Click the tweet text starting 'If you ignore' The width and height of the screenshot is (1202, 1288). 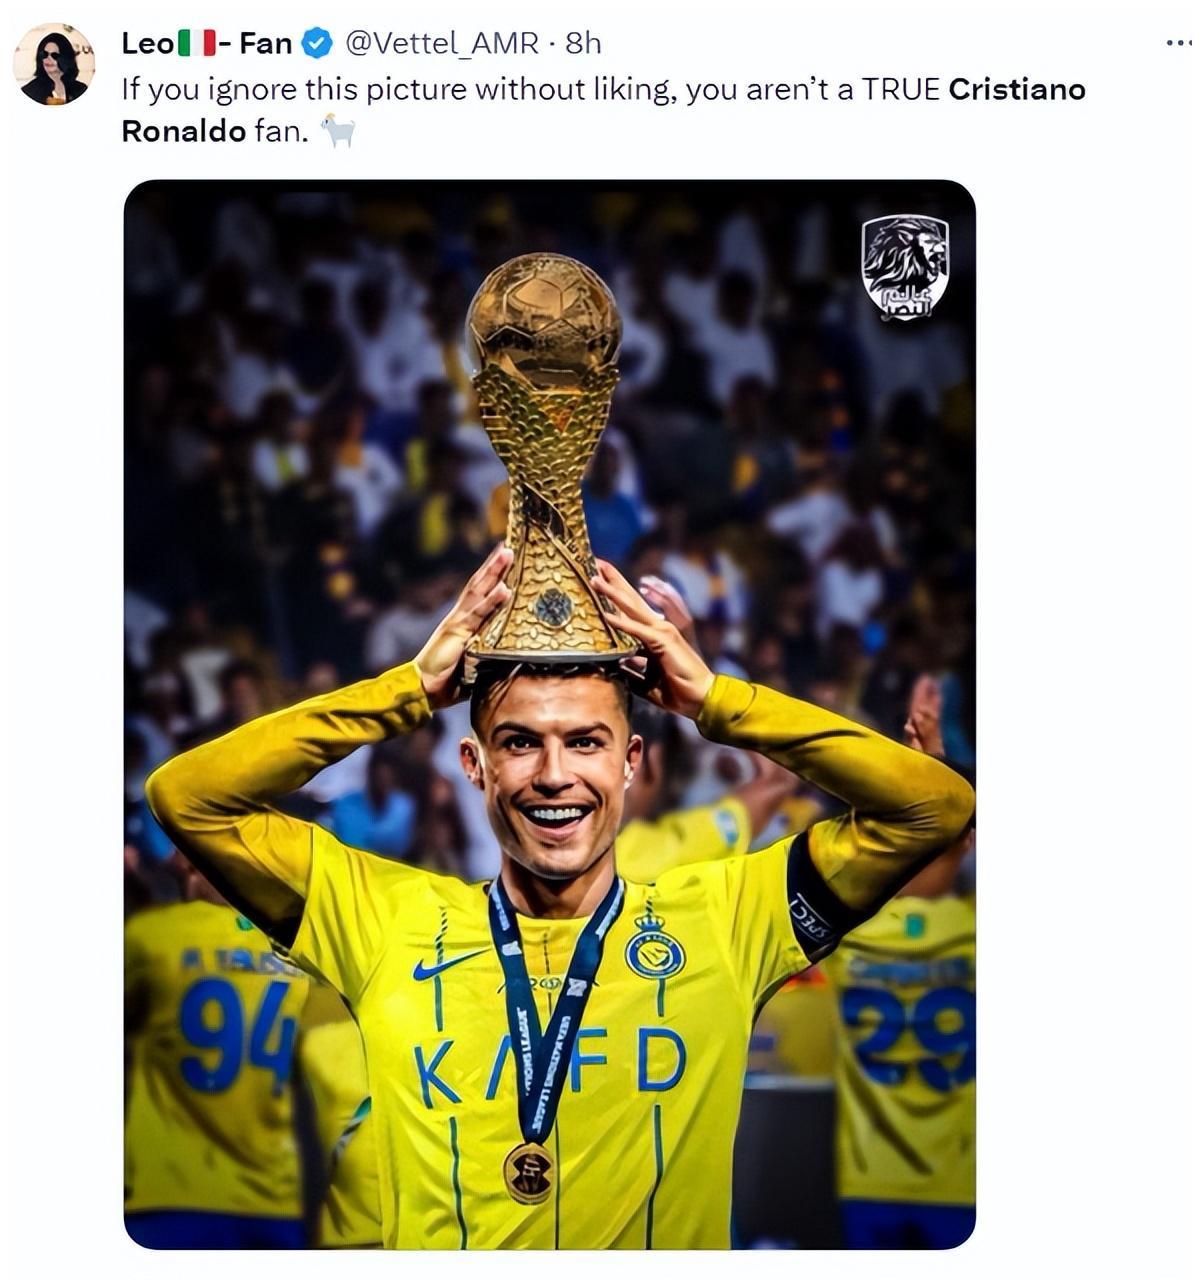click(x=603, y=110)
